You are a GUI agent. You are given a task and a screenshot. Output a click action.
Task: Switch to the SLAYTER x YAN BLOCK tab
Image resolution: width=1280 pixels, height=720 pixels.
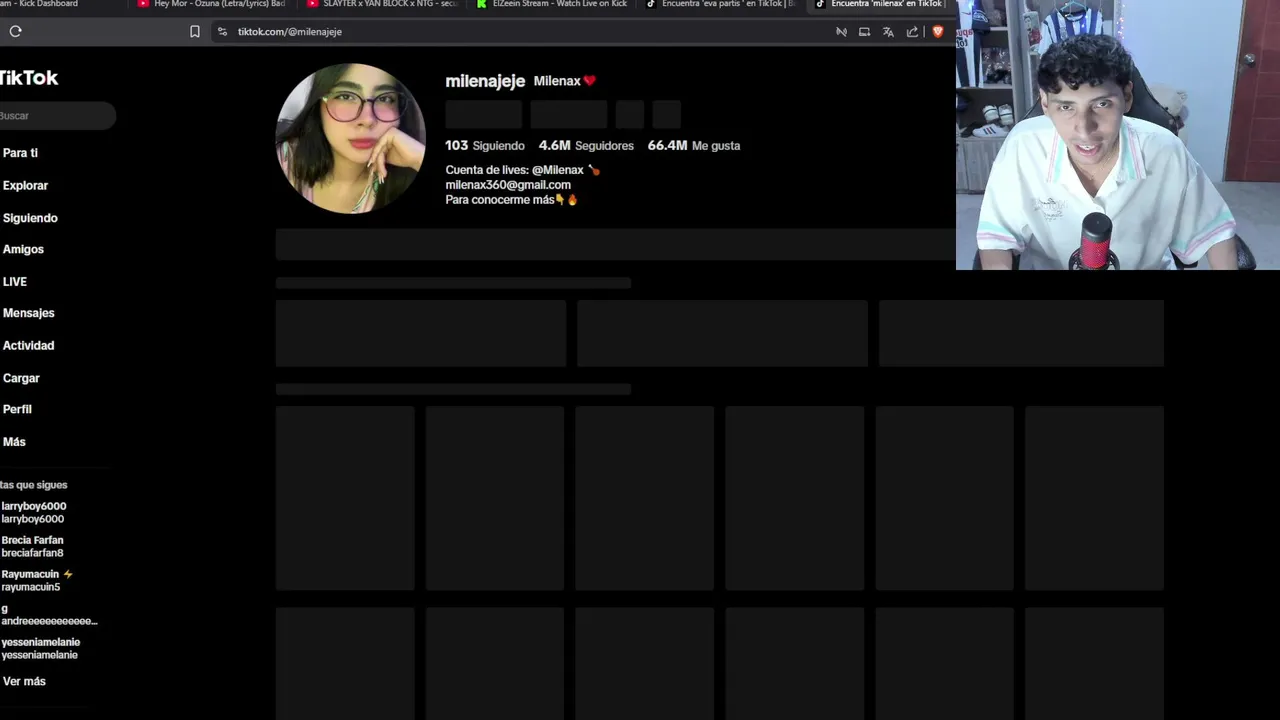(382, 4)
